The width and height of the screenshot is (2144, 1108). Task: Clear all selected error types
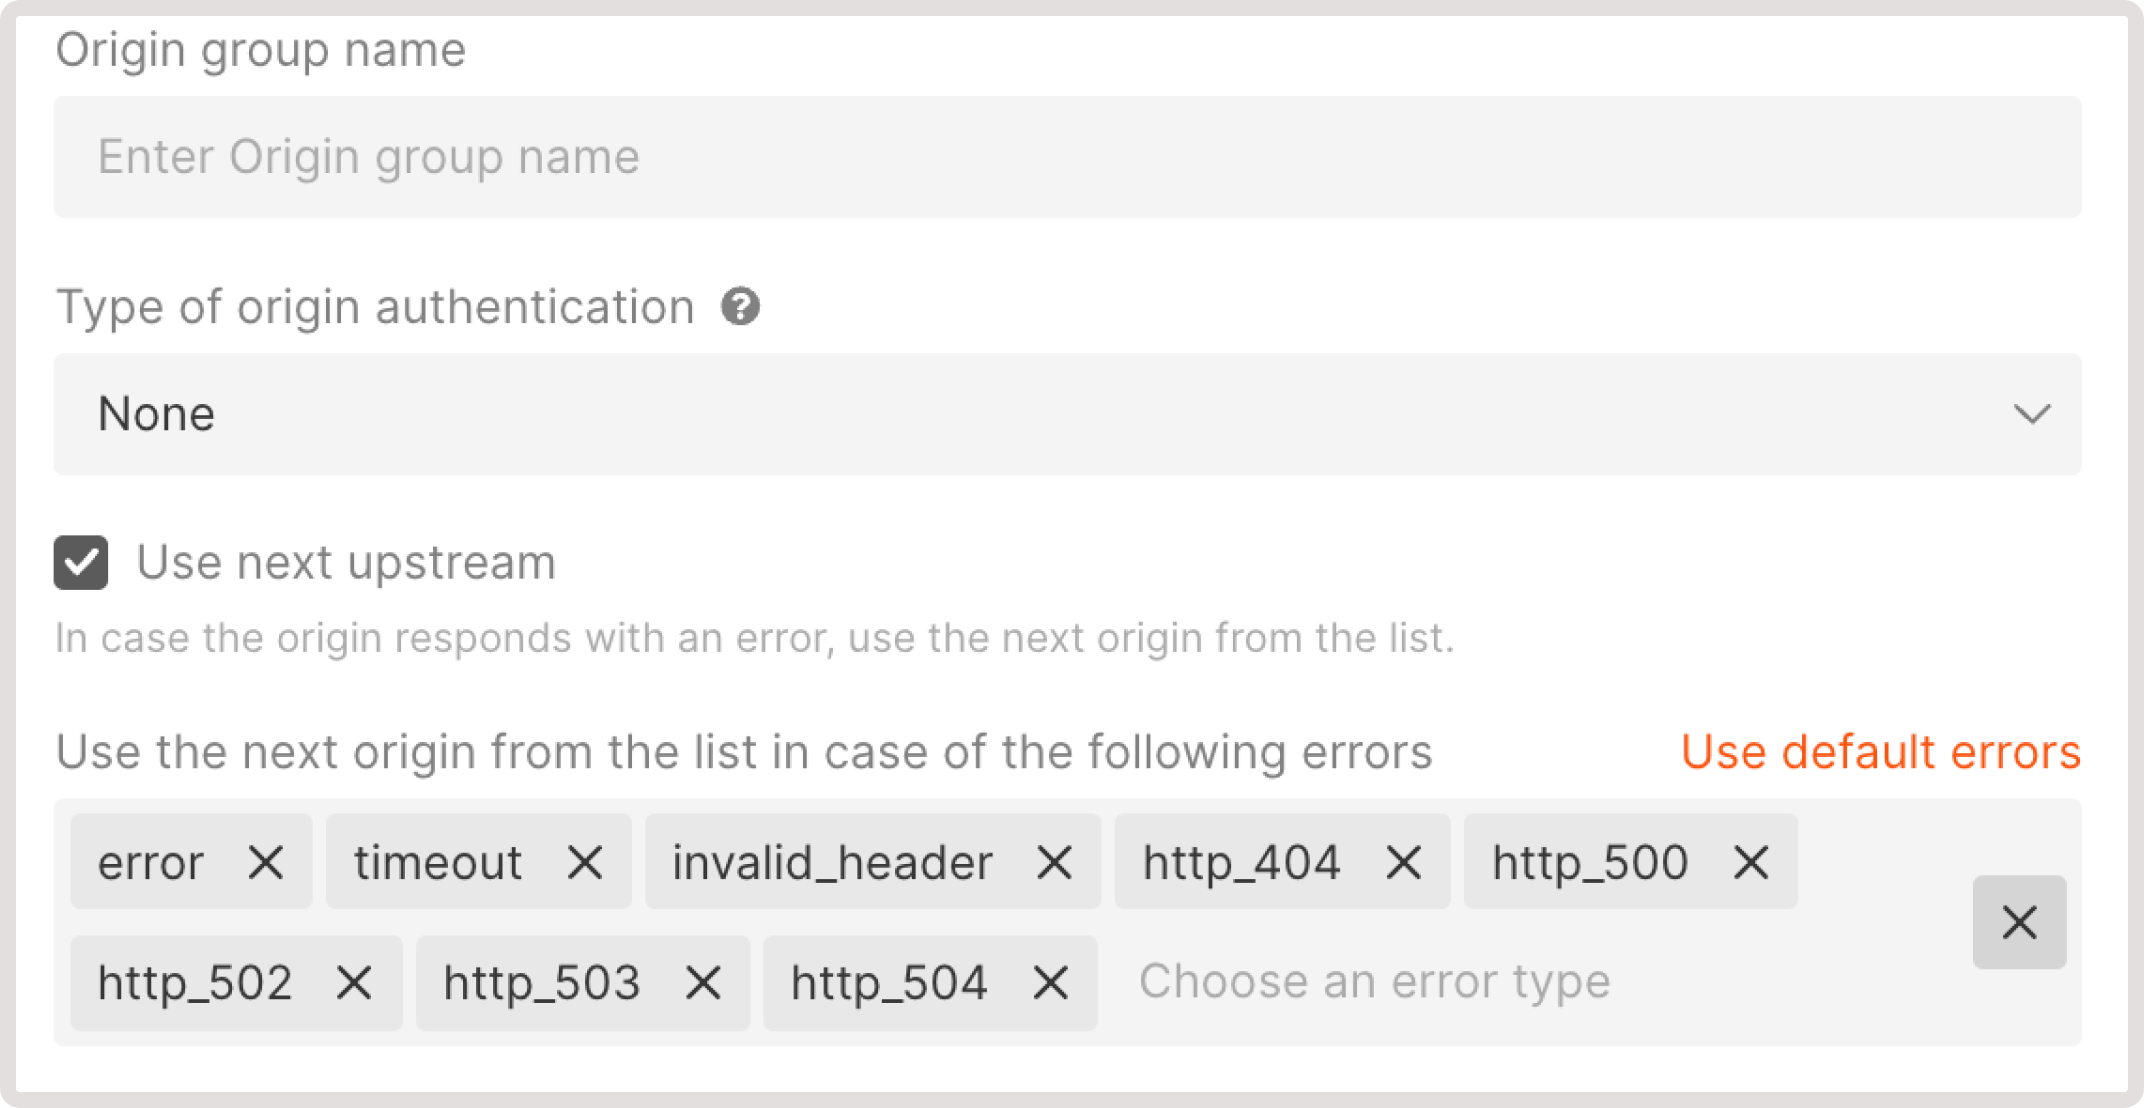2019,921
